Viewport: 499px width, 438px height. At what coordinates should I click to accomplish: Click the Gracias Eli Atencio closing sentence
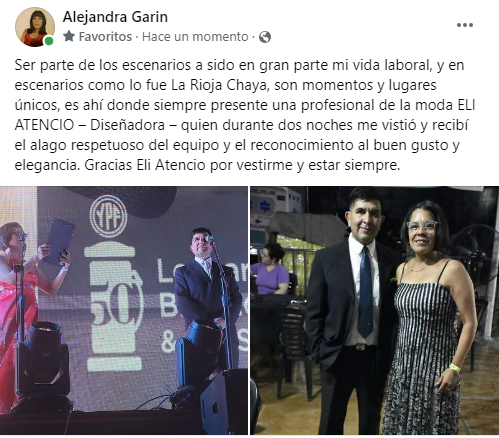tap(242, 165)
